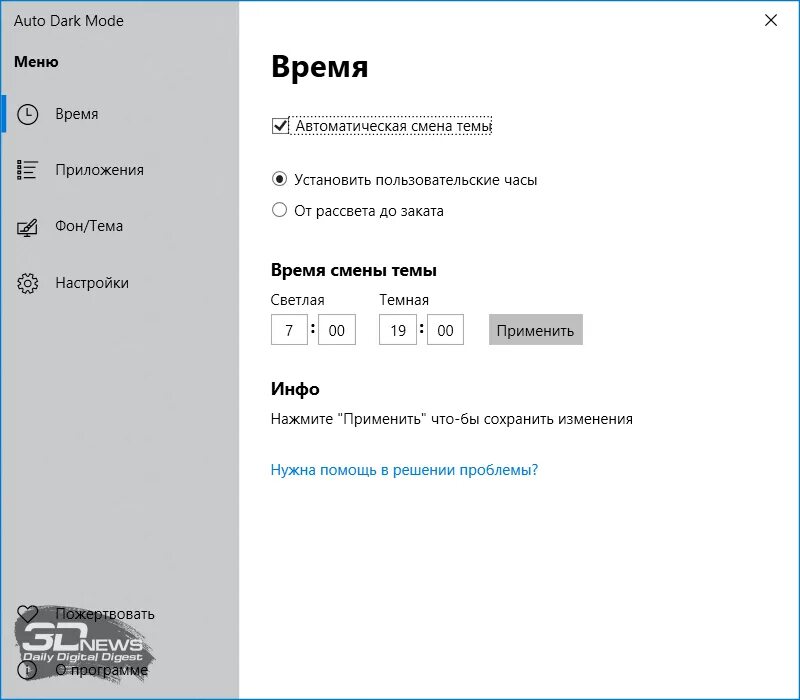Image resolution: width=800 pixels, height=700 pixels.
Task: Click the Светлая label
Action: pyautogui.click(x=297, y=299)
